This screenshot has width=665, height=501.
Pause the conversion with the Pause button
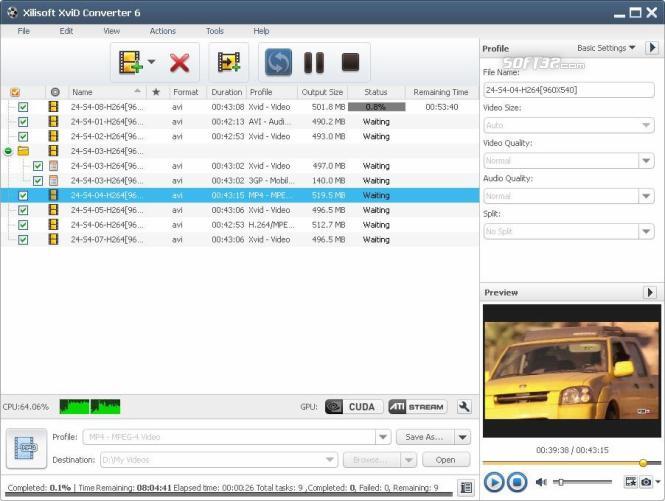point(314,62)
